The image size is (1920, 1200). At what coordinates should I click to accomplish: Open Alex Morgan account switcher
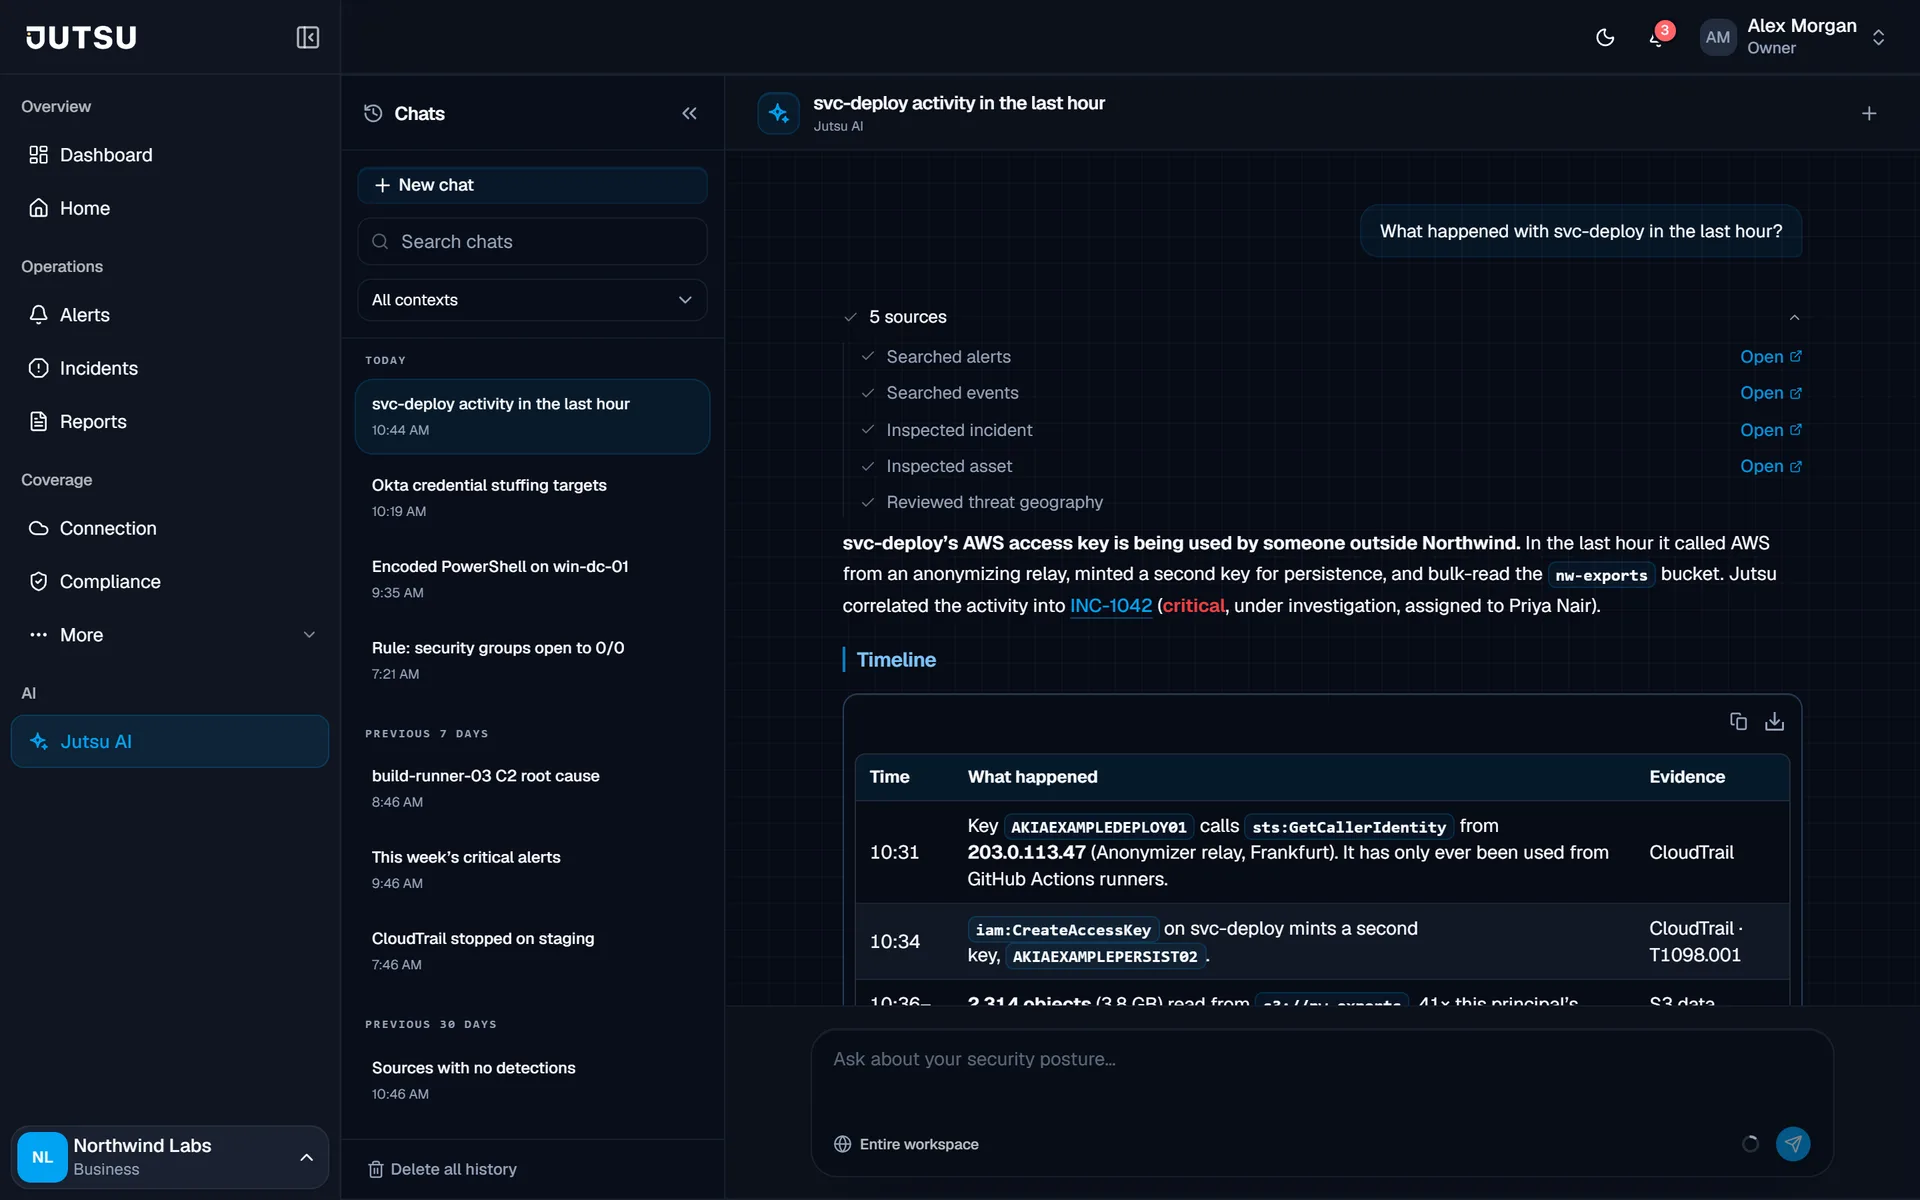coord(1794,37)
